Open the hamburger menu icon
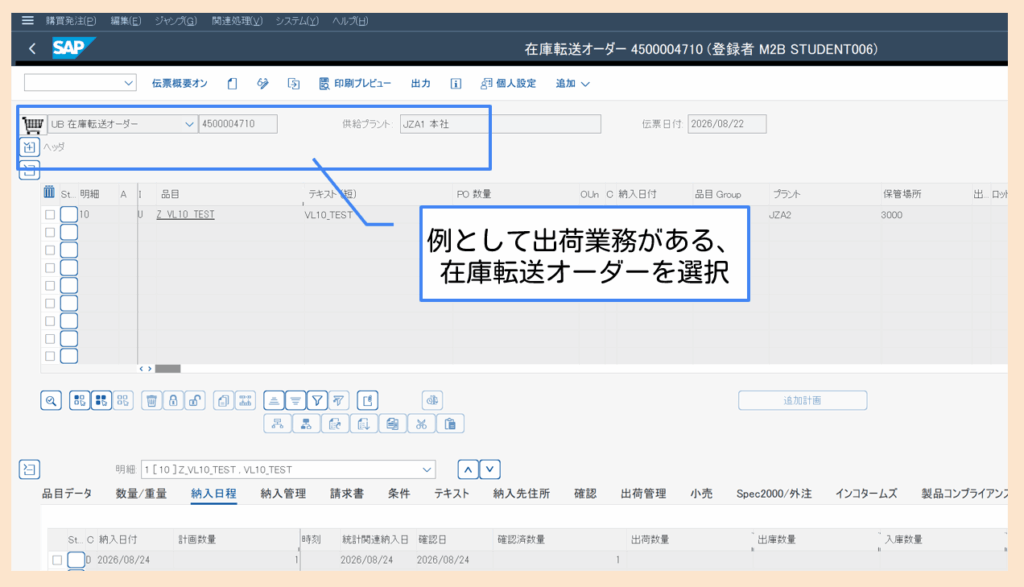This screenshot has width=1024, height=587. [x=27, y=20]
